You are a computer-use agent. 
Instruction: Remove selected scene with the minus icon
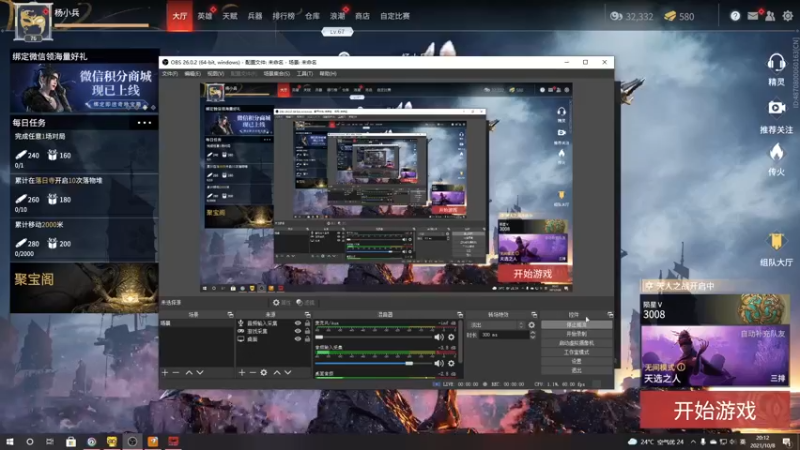tap(176, 373)
